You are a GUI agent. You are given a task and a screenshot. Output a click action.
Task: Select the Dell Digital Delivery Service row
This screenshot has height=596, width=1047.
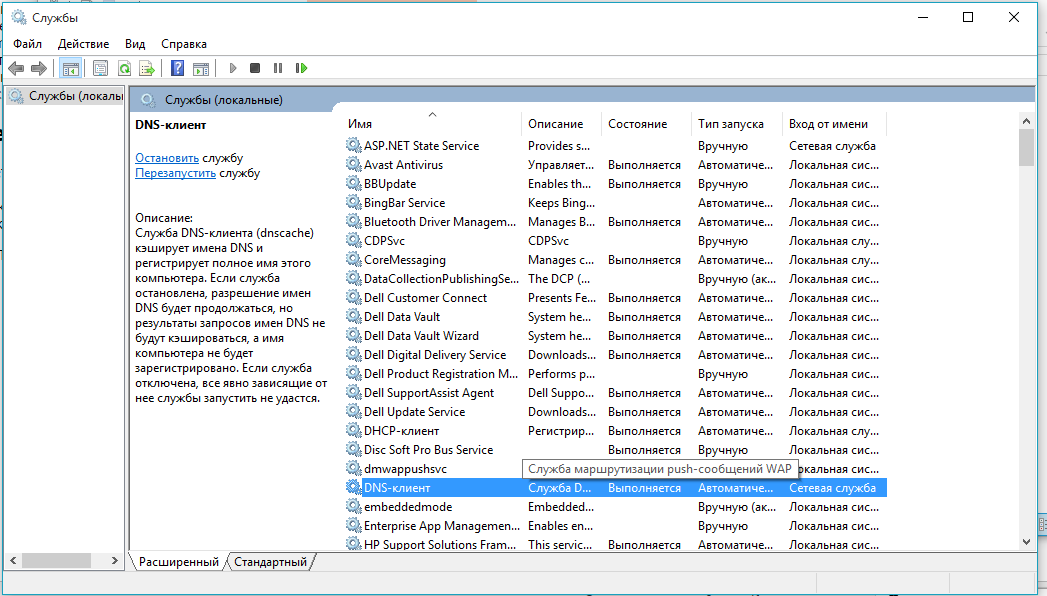(x=616, y=354)
